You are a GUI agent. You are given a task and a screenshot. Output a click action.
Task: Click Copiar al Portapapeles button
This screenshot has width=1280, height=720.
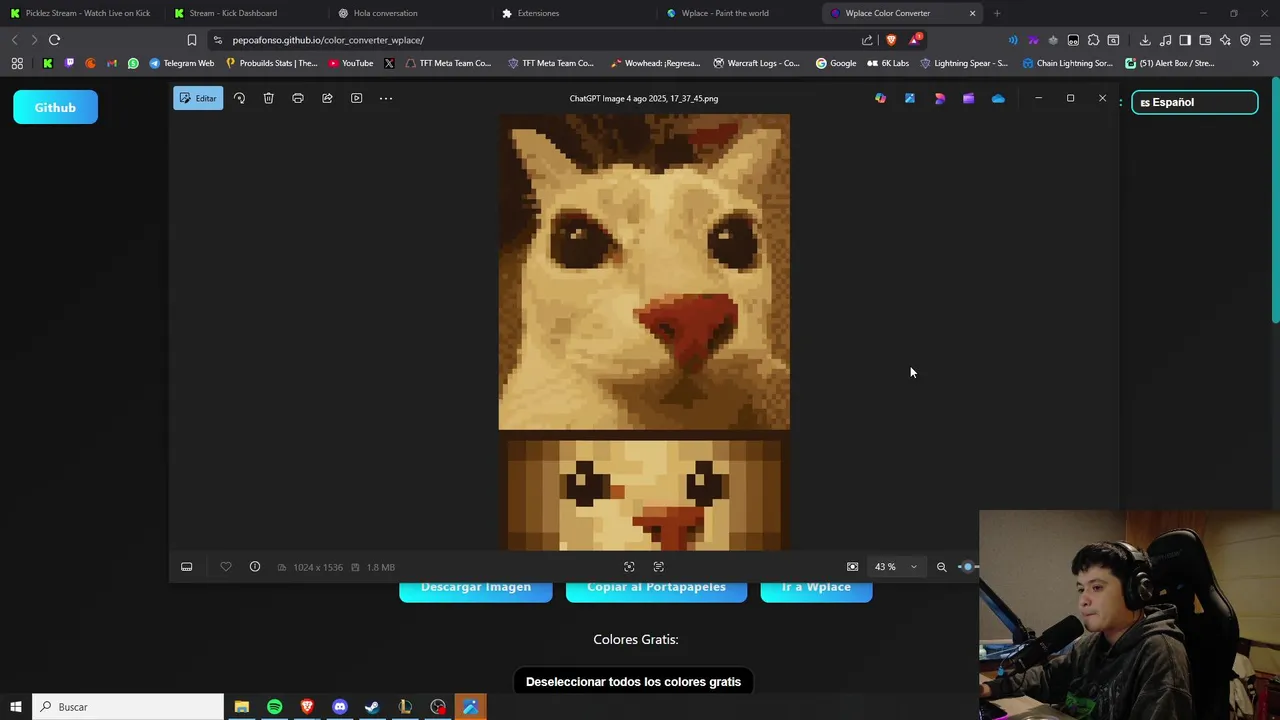[656, 589]
